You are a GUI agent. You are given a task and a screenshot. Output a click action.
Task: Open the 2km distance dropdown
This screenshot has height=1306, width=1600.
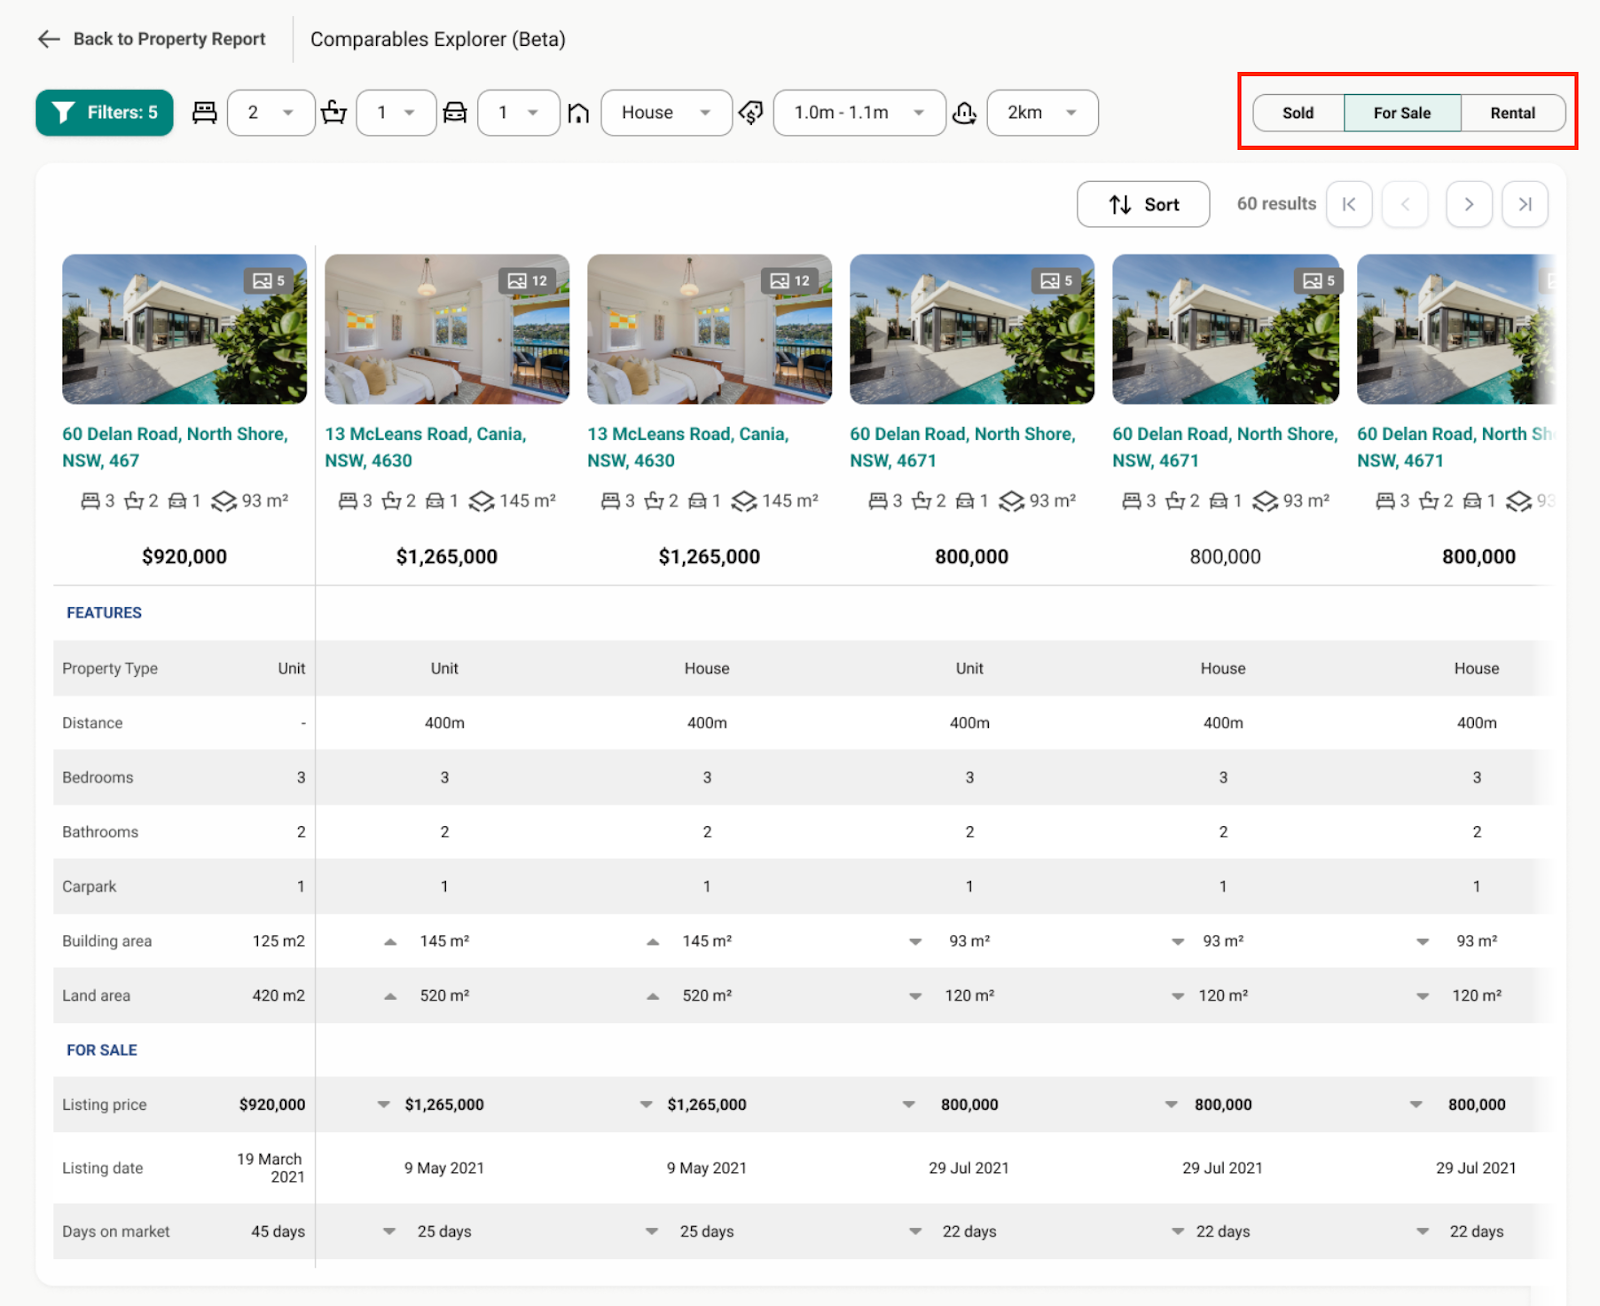[1042, 113]
